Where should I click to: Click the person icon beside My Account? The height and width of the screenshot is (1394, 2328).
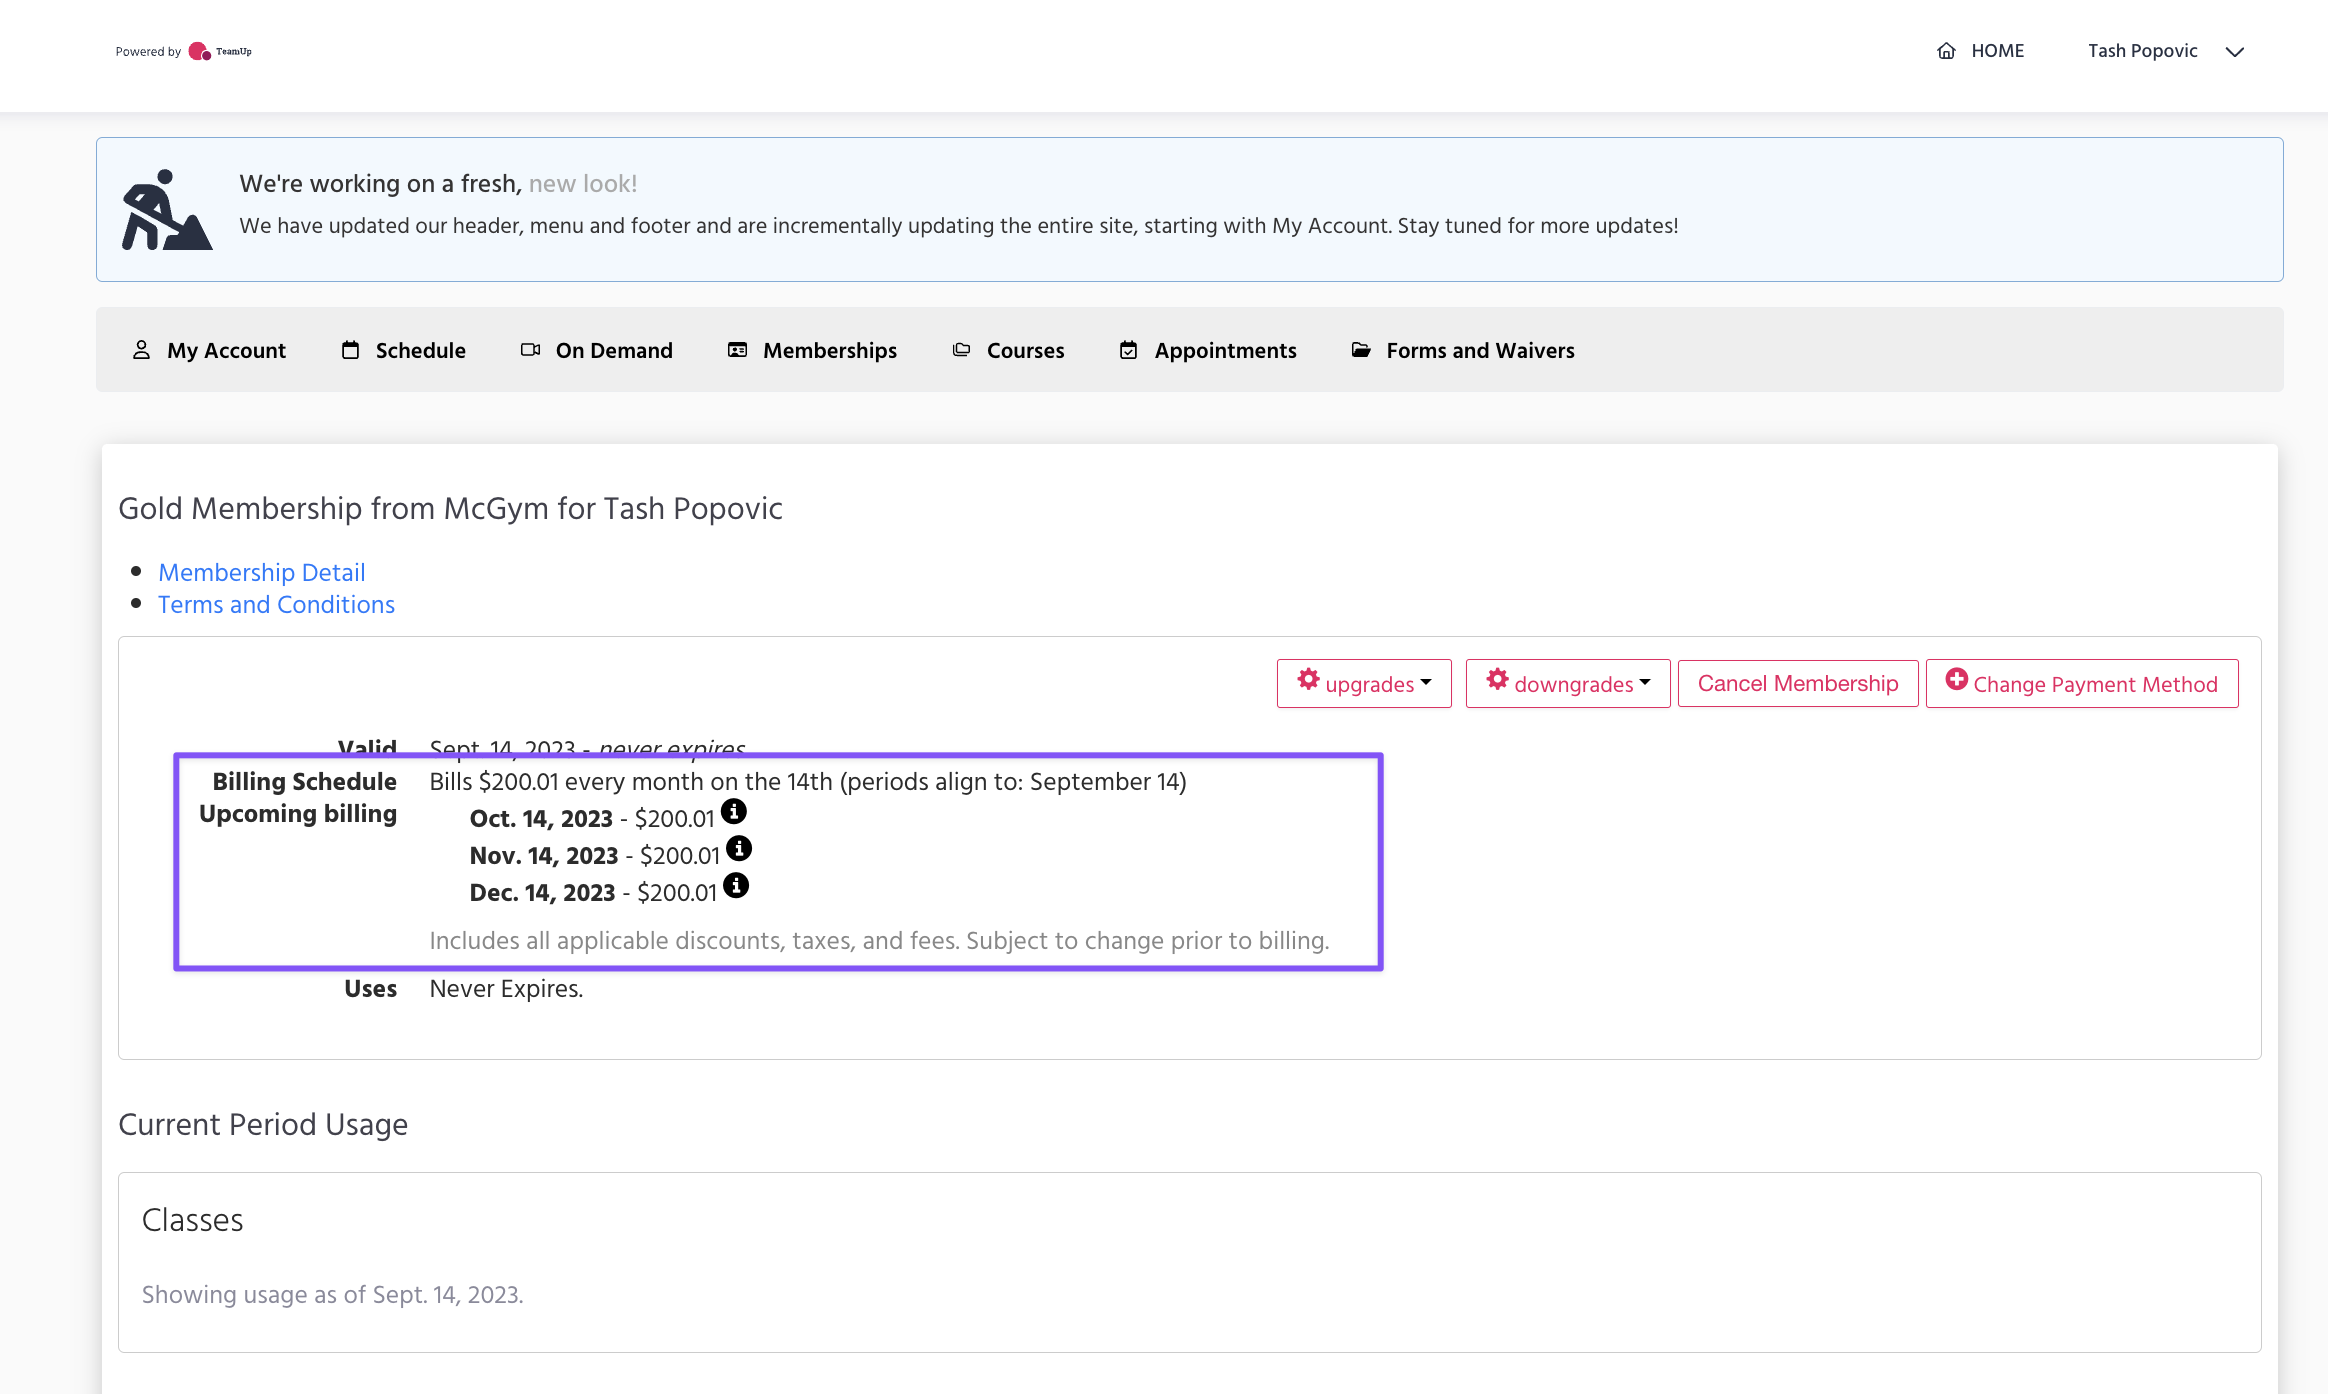[141, 350]
